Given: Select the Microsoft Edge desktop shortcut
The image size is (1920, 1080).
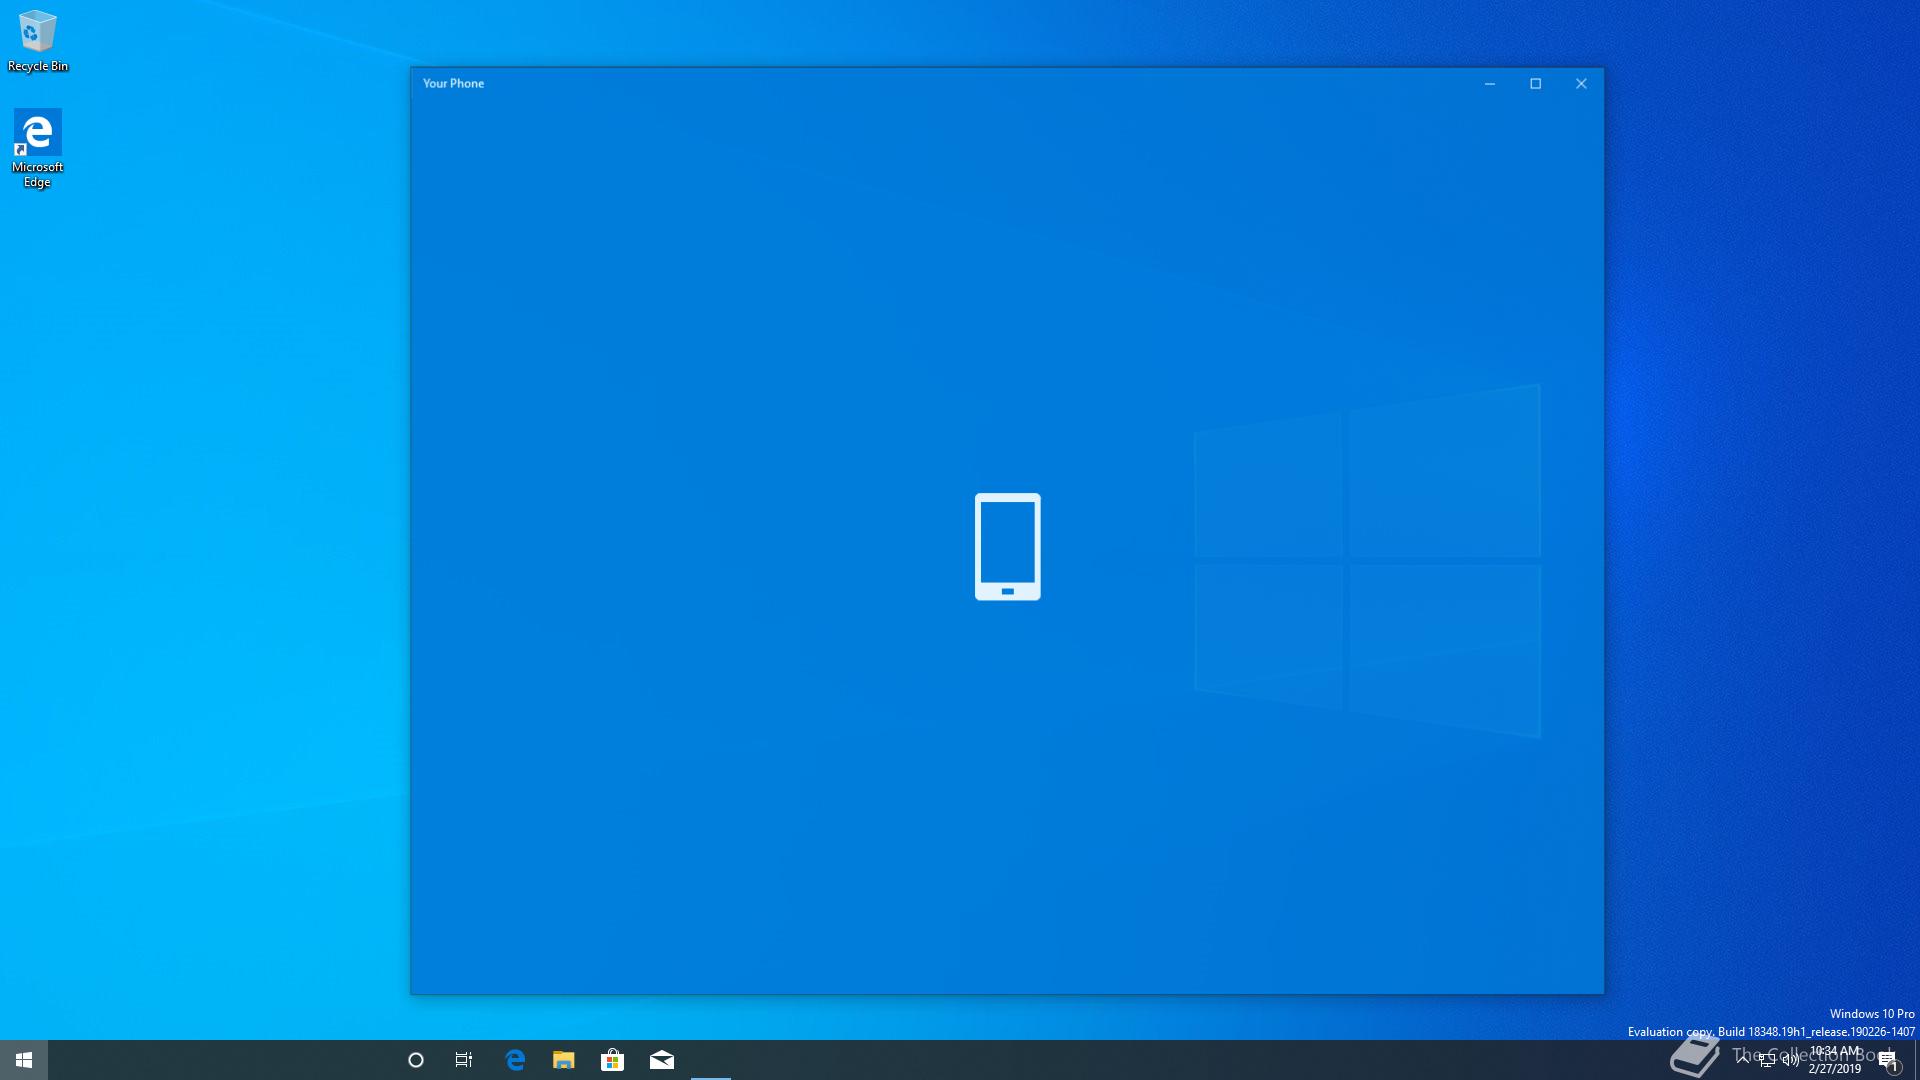Looking at the screenshot, I should coord(37,148).
